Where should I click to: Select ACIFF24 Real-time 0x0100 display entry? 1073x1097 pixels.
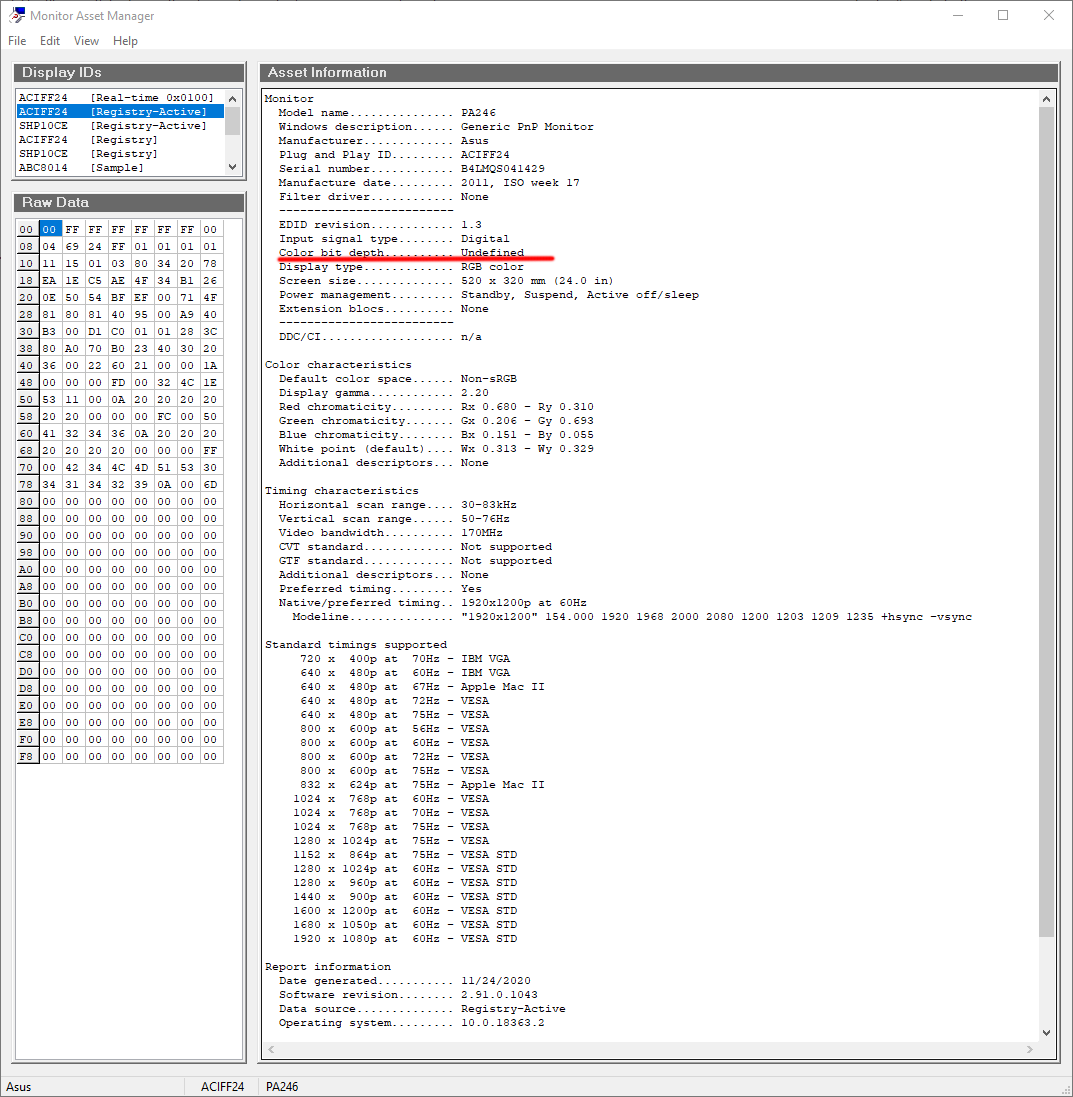[116, 98]
